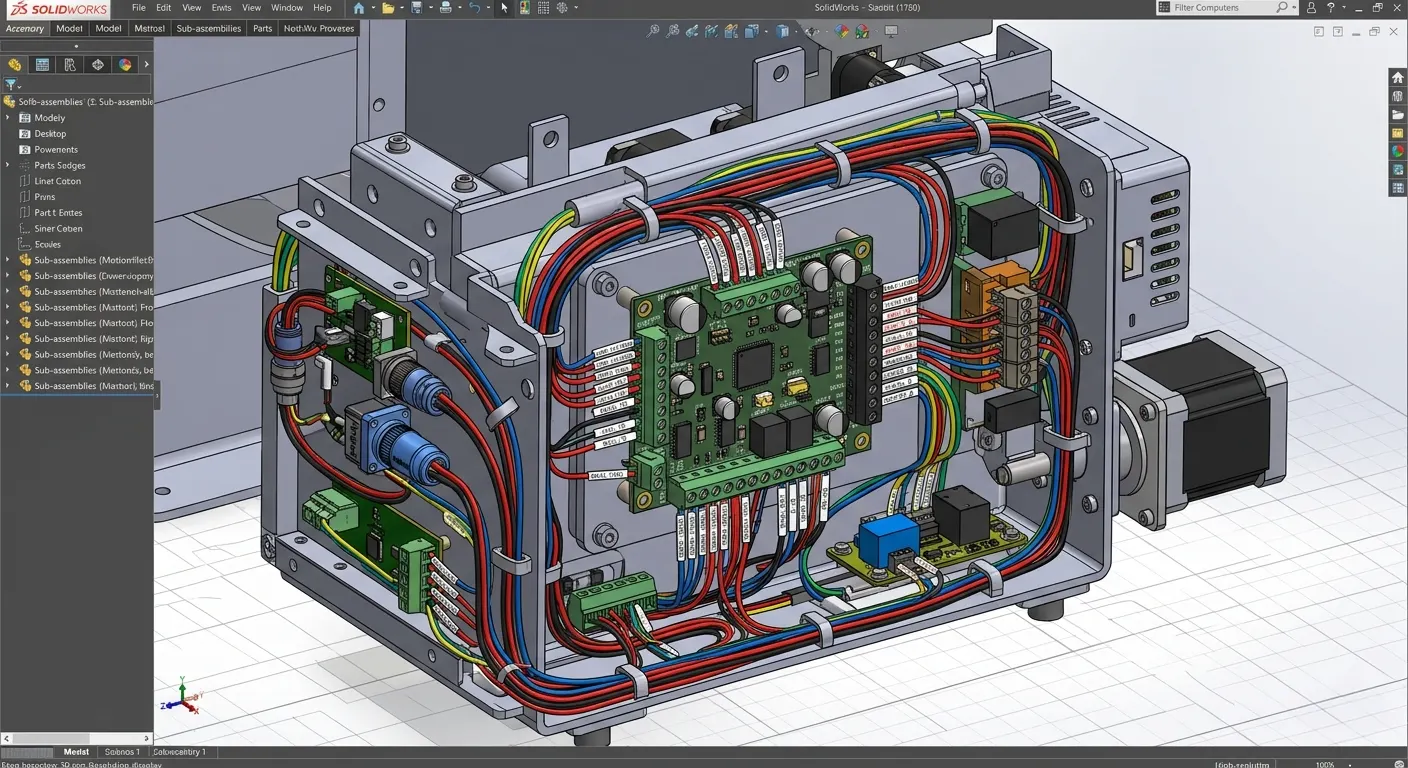The height and width of the screenshot is (768, 1408).
Task: Switch to the Accenory ribbon tab
Action: coord(25,28)
